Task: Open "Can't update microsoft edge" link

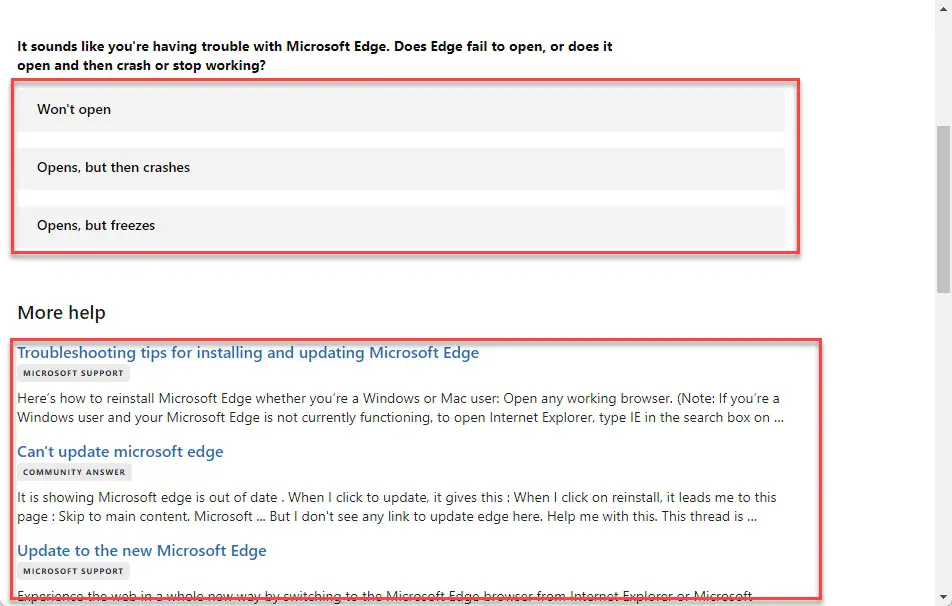Action: click(x=120, y=452)
